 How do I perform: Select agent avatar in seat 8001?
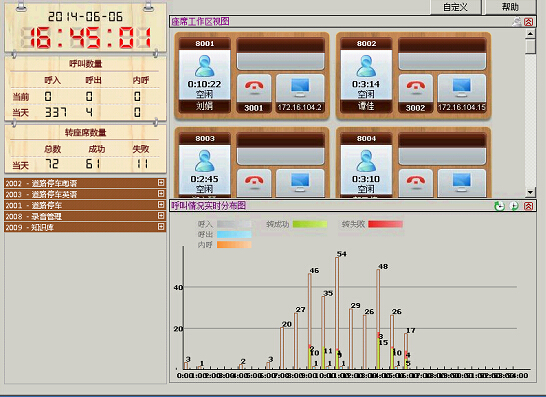click(204, 66)
